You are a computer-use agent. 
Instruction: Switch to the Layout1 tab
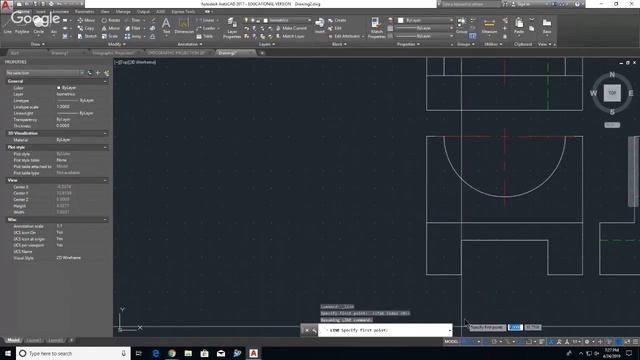(33, 340)
